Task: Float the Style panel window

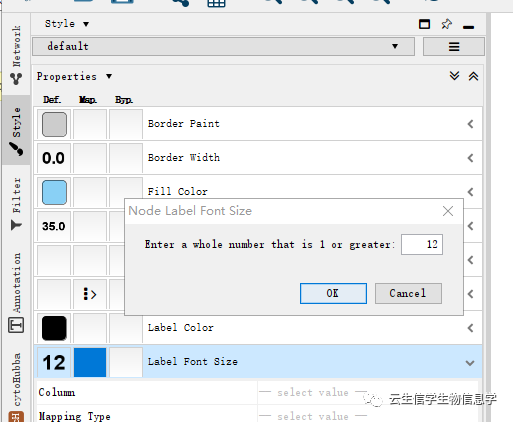Action: click(424, 24)
